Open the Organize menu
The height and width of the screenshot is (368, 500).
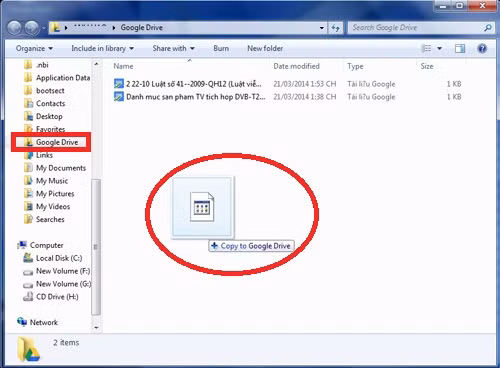(x=34, y=49)
